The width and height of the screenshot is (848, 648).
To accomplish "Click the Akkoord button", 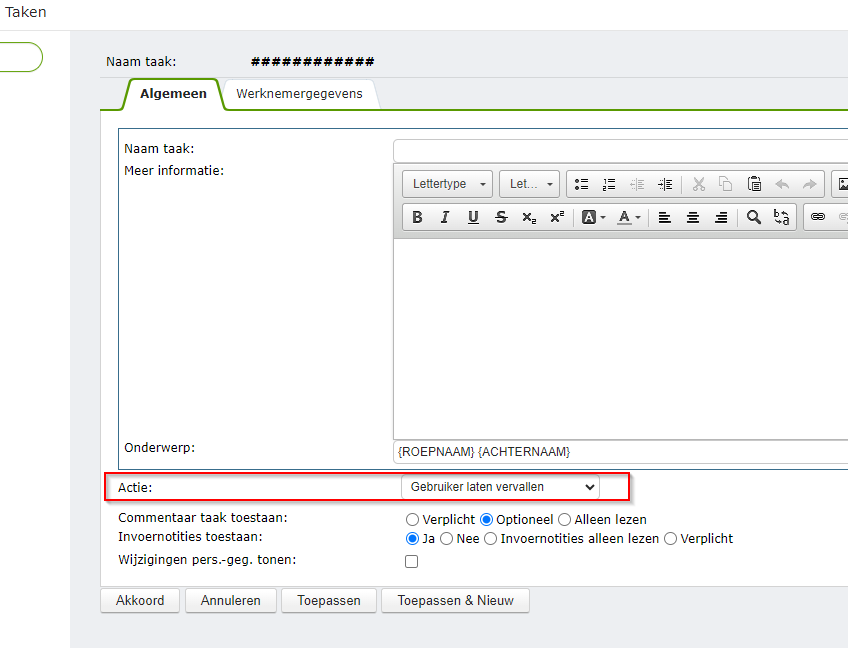I will [140, 600].
